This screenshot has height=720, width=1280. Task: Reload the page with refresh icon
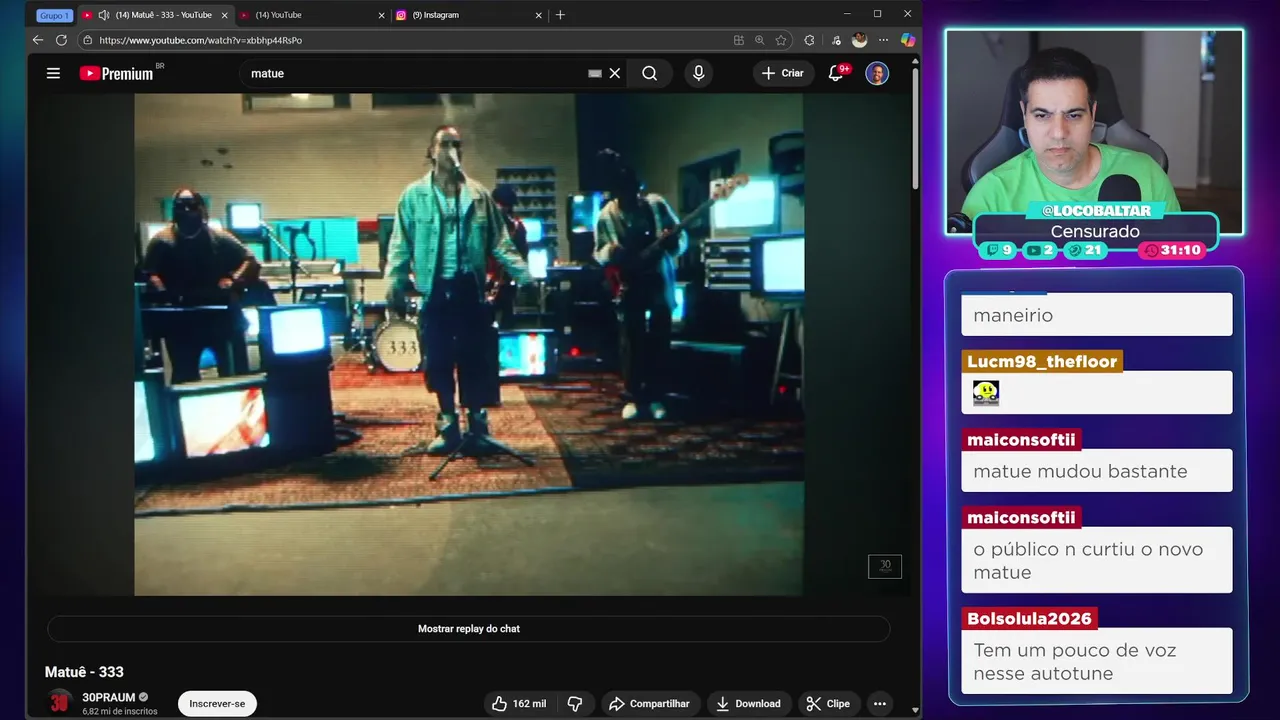pyautogui.click(x=61, y=40)
